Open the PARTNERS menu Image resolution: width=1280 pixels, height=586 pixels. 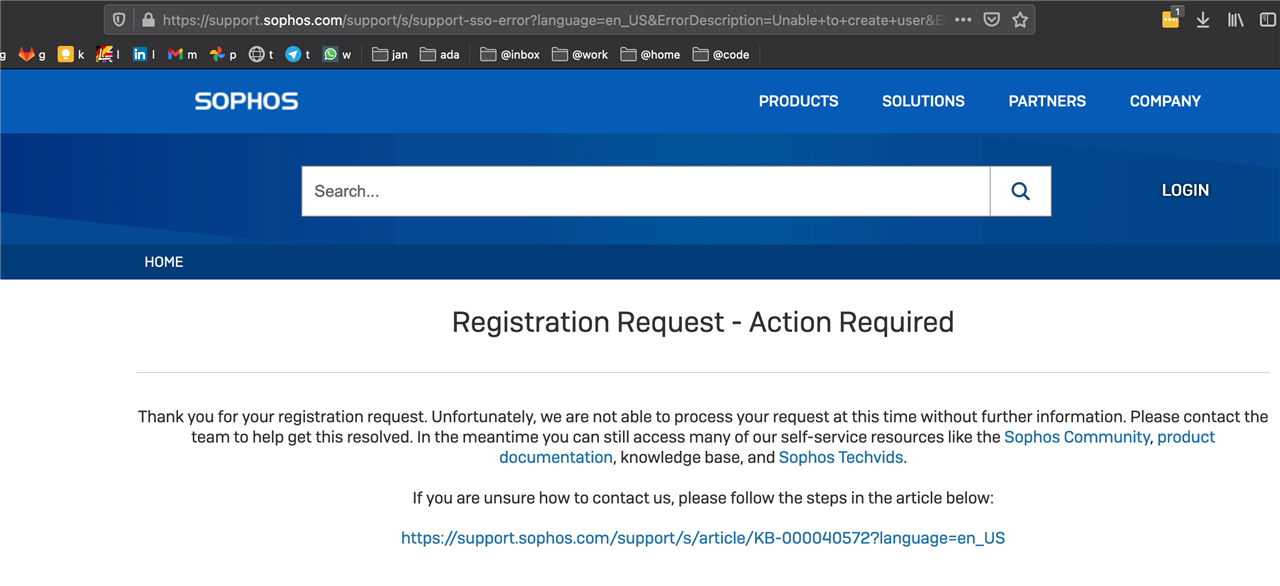(x=1047, y=101)
